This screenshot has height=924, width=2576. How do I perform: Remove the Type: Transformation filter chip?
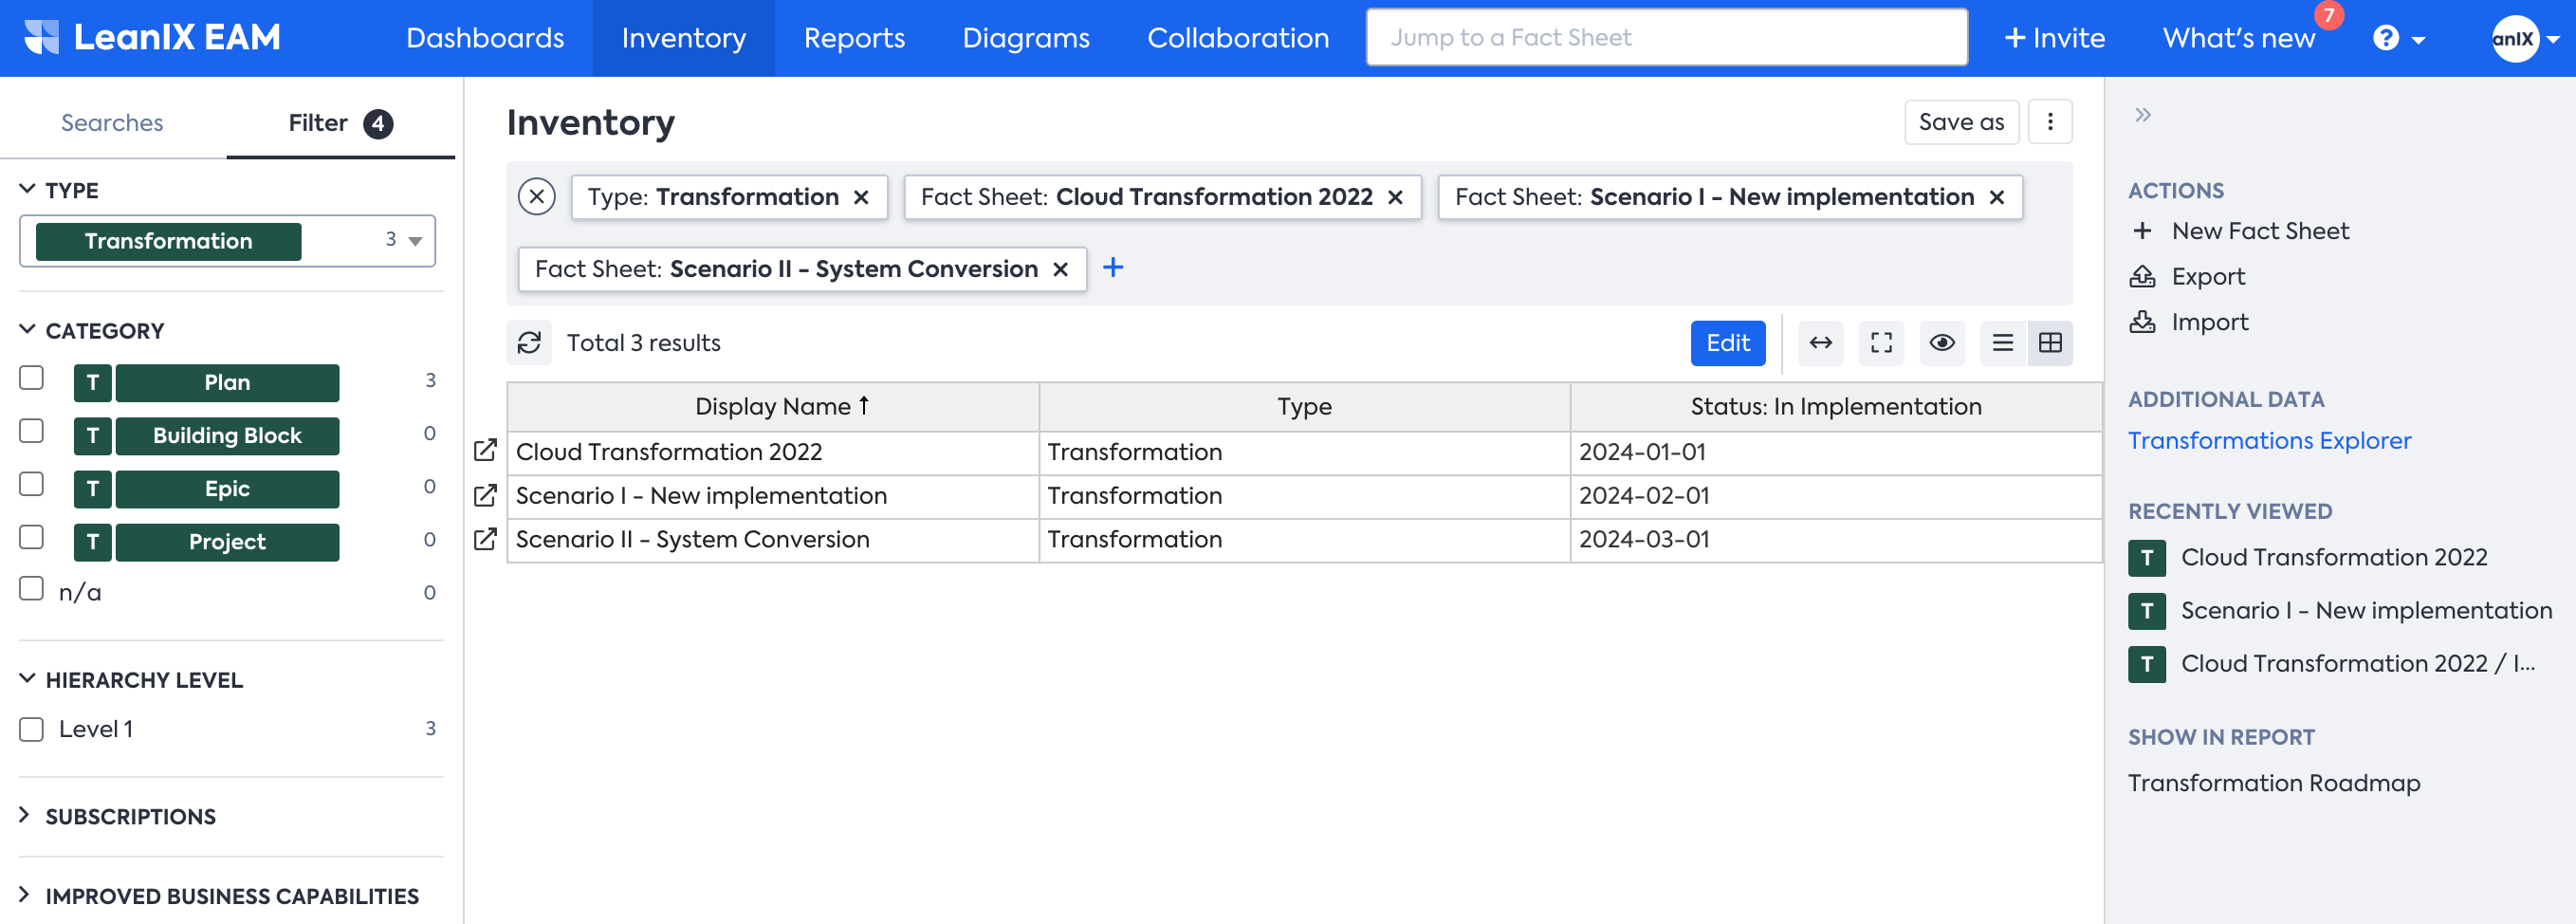pos(861,198)
